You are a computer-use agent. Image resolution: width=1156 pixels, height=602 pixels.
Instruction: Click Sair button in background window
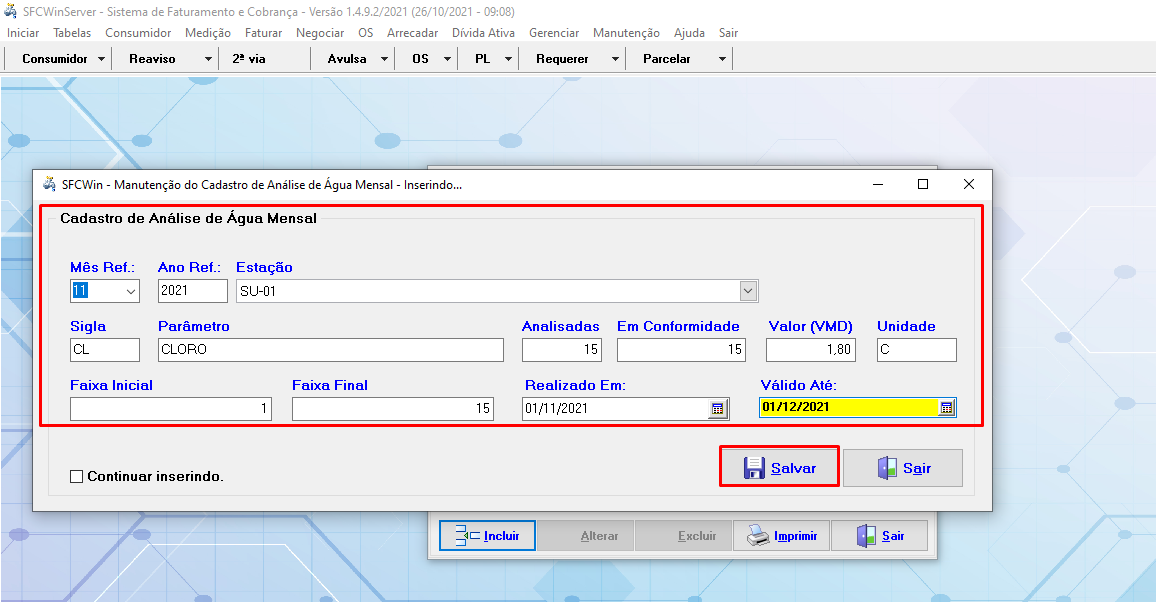click(879, 536)
